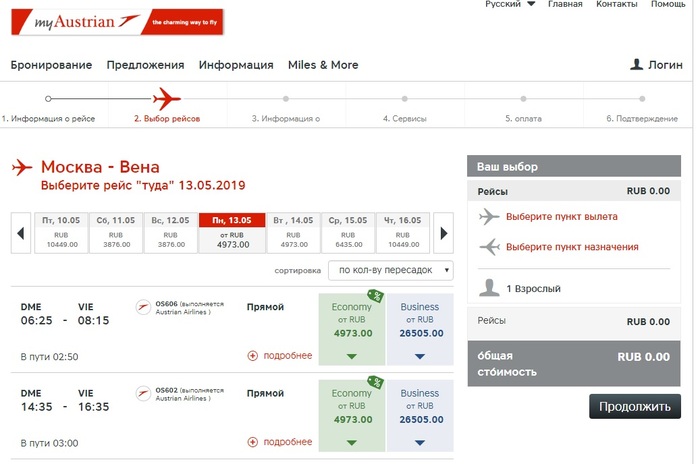Click the departure plane icon in Ваш выбор
The width and height of the screenshot is (700, 464).
[489, 216]
